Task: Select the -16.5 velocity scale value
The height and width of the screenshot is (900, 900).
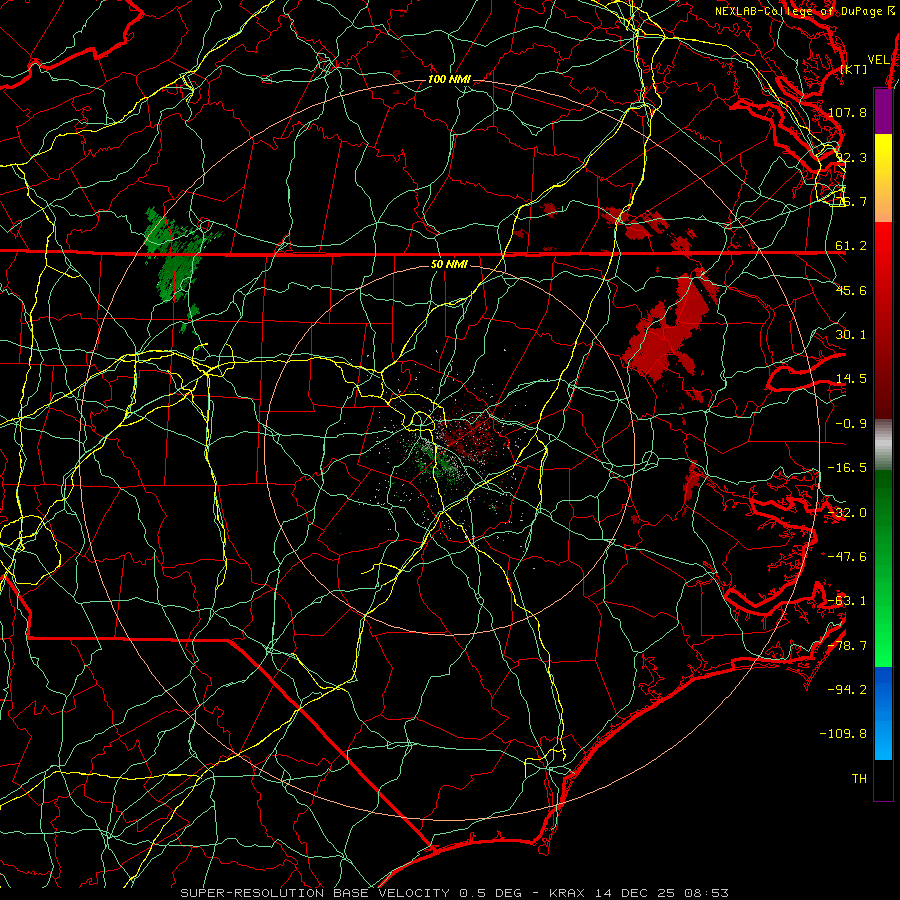Action: click(847, 468)
